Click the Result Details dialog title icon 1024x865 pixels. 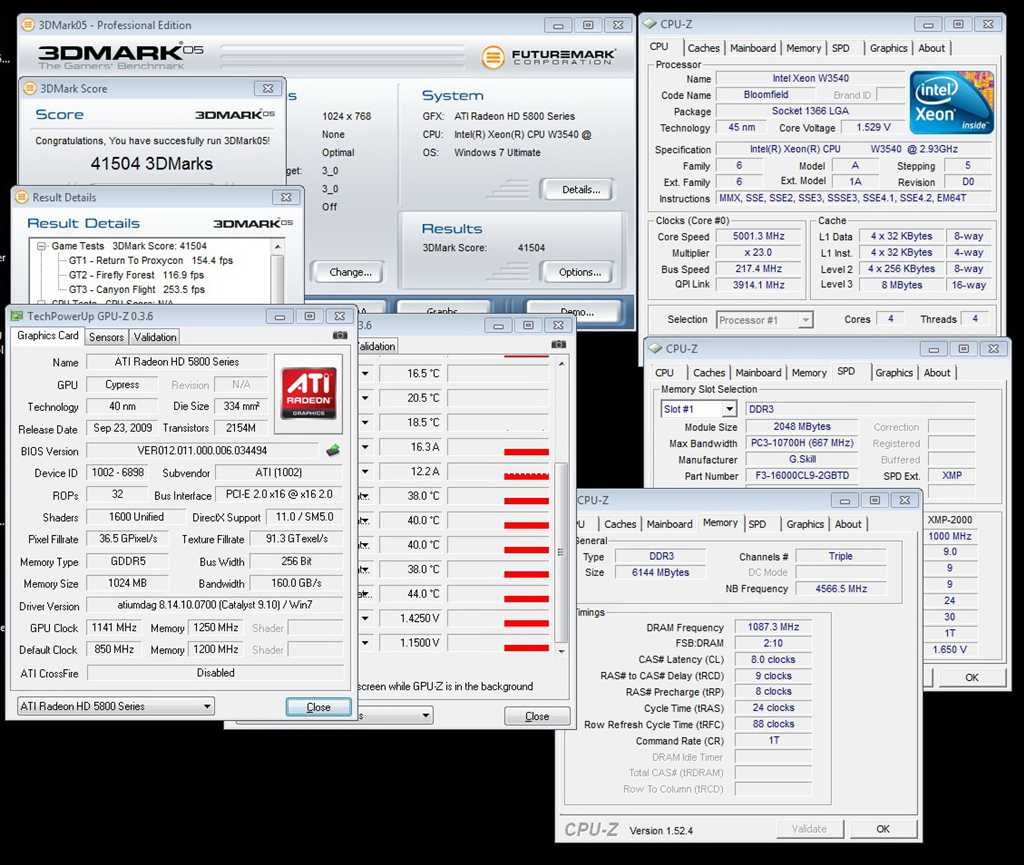22,197
